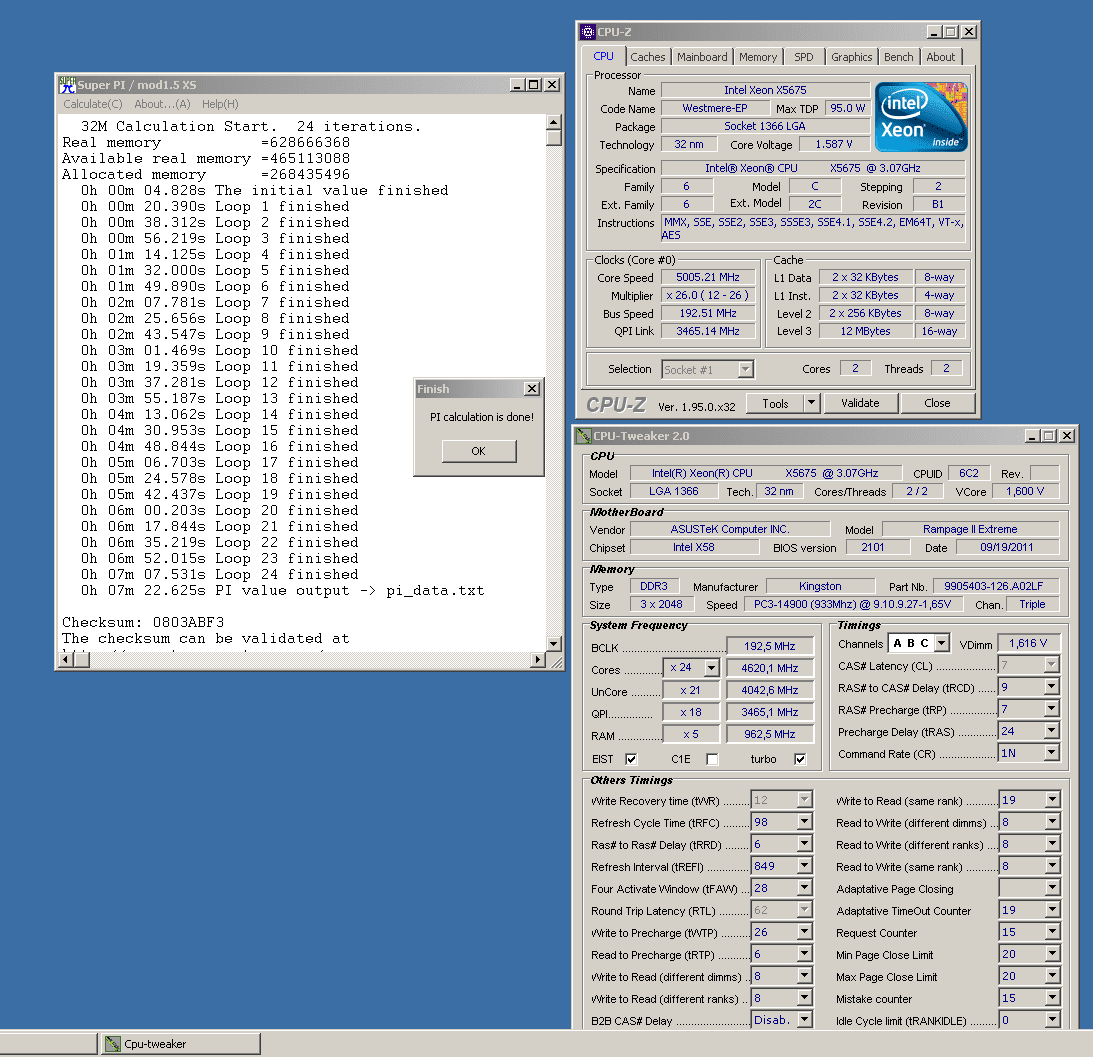Open the CPU-Z Tools dropdown arrow
Viewport: 1093px width, 1057px height.
point(811,403)
